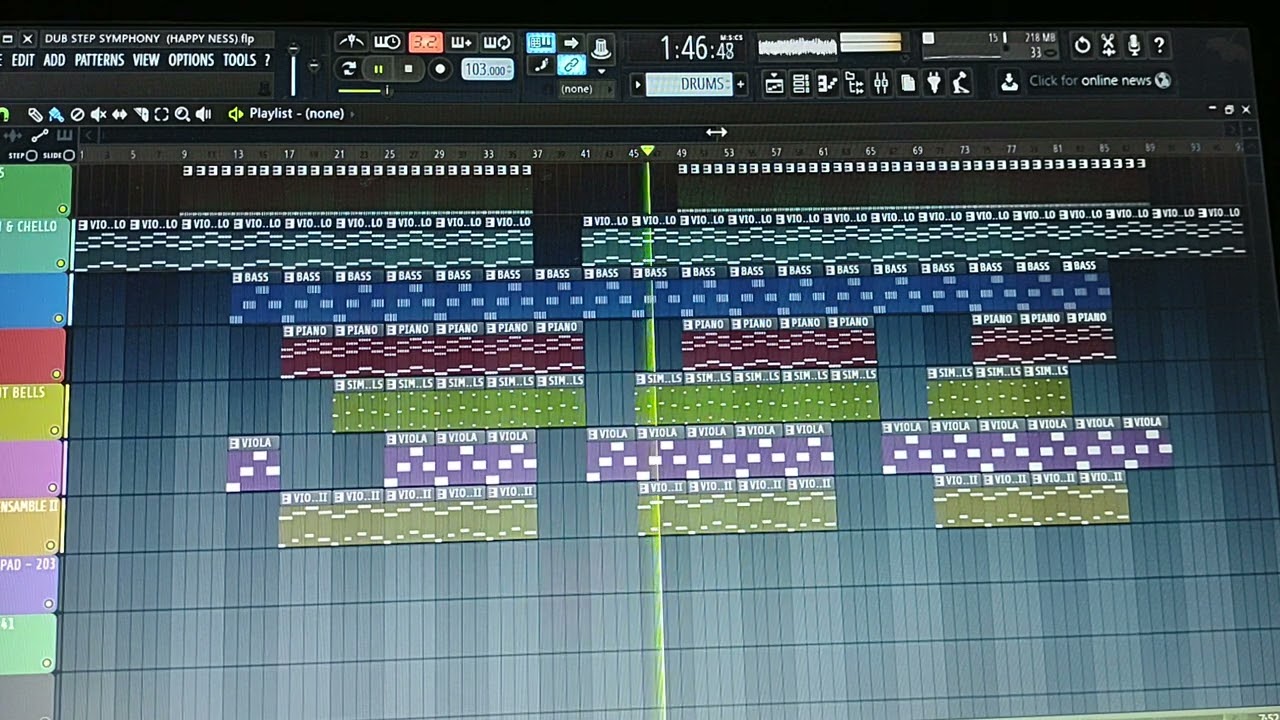Open the TOOLS menu
Viewport: 1280px width, 720px height.
(239, 60)
